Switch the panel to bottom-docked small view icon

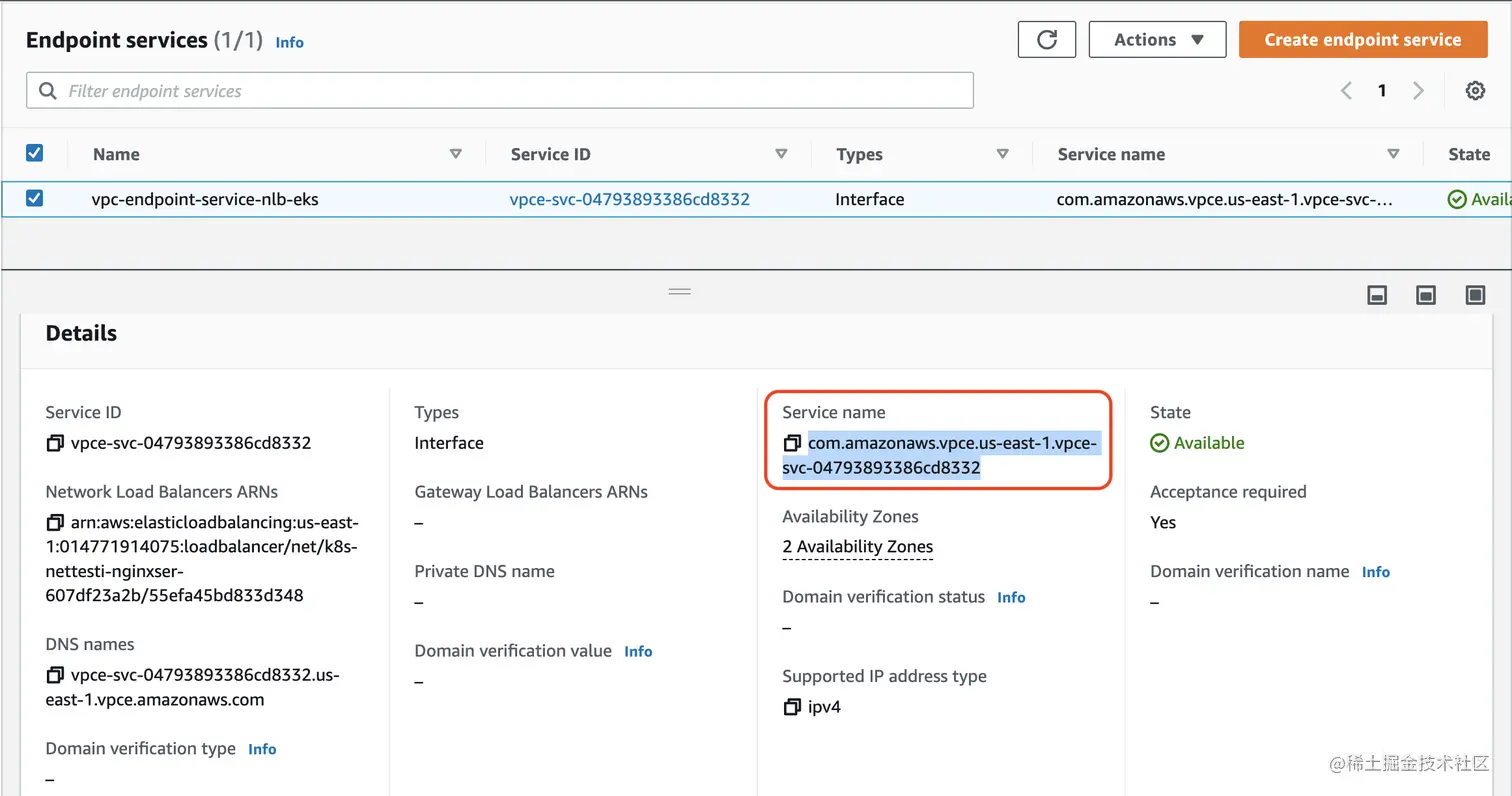click(x=1377, y=295)
